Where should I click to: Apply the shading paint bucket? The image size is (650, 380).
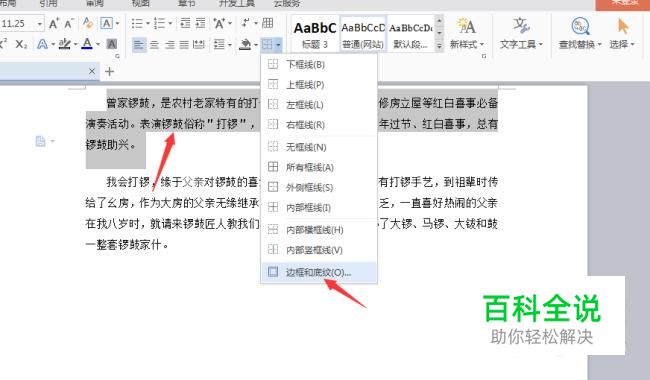[x=245, y=44]
